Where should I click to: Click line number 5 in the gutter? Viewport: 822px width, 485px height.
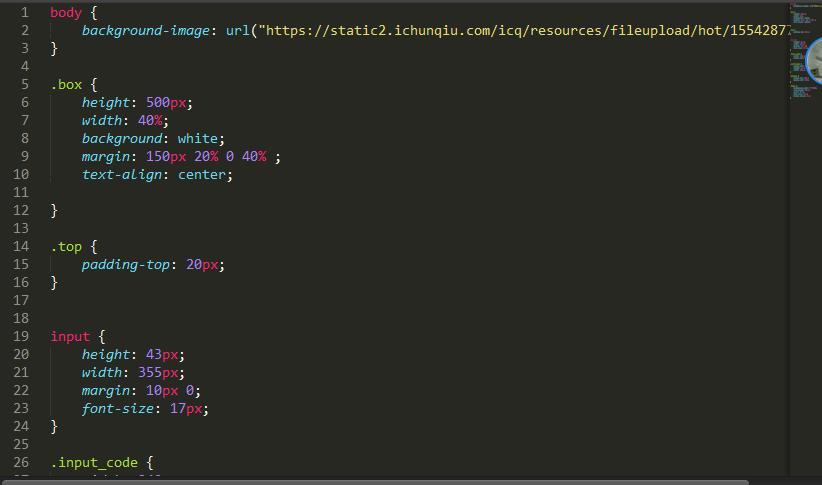[x=24, y=85]
